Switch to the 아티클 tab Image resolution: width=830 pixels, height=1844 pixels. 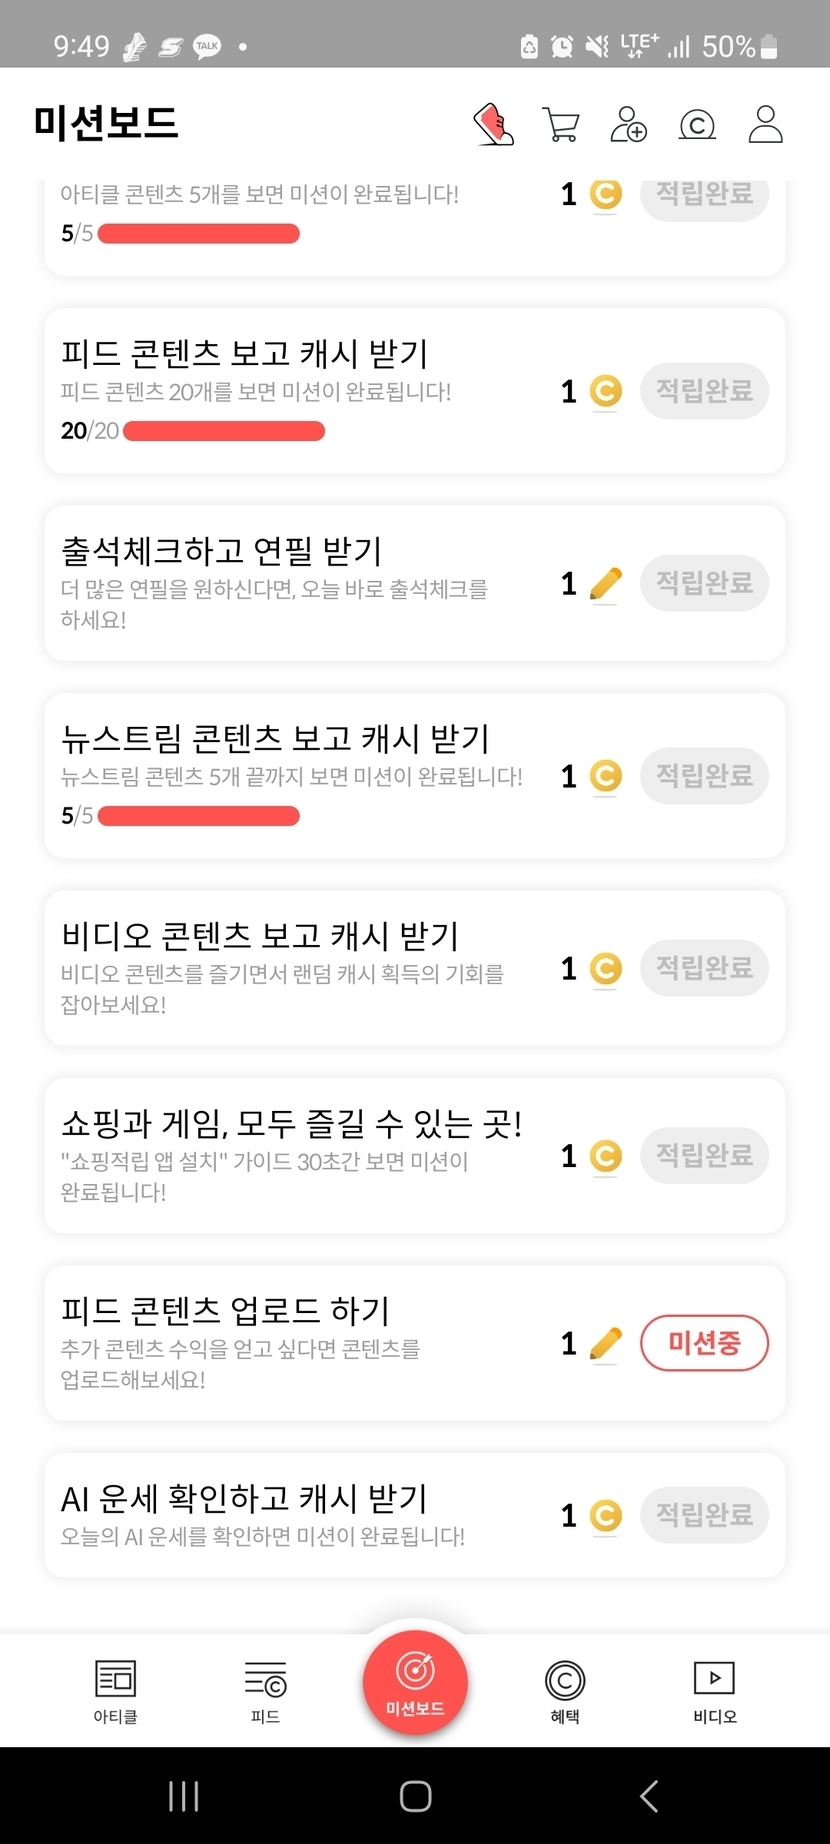[115, 1691]
